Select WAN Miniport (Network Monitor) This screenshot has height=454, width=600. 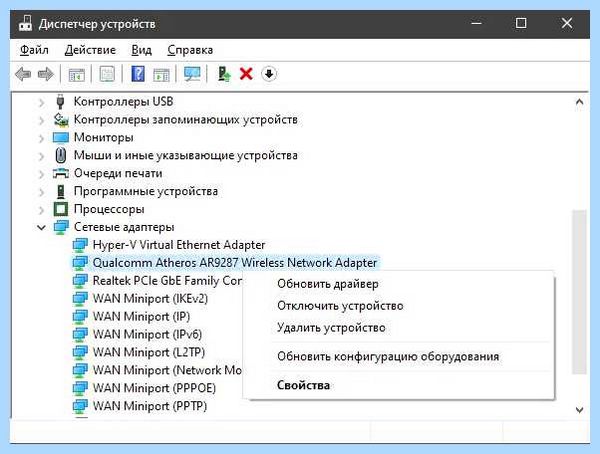(167, 370)
